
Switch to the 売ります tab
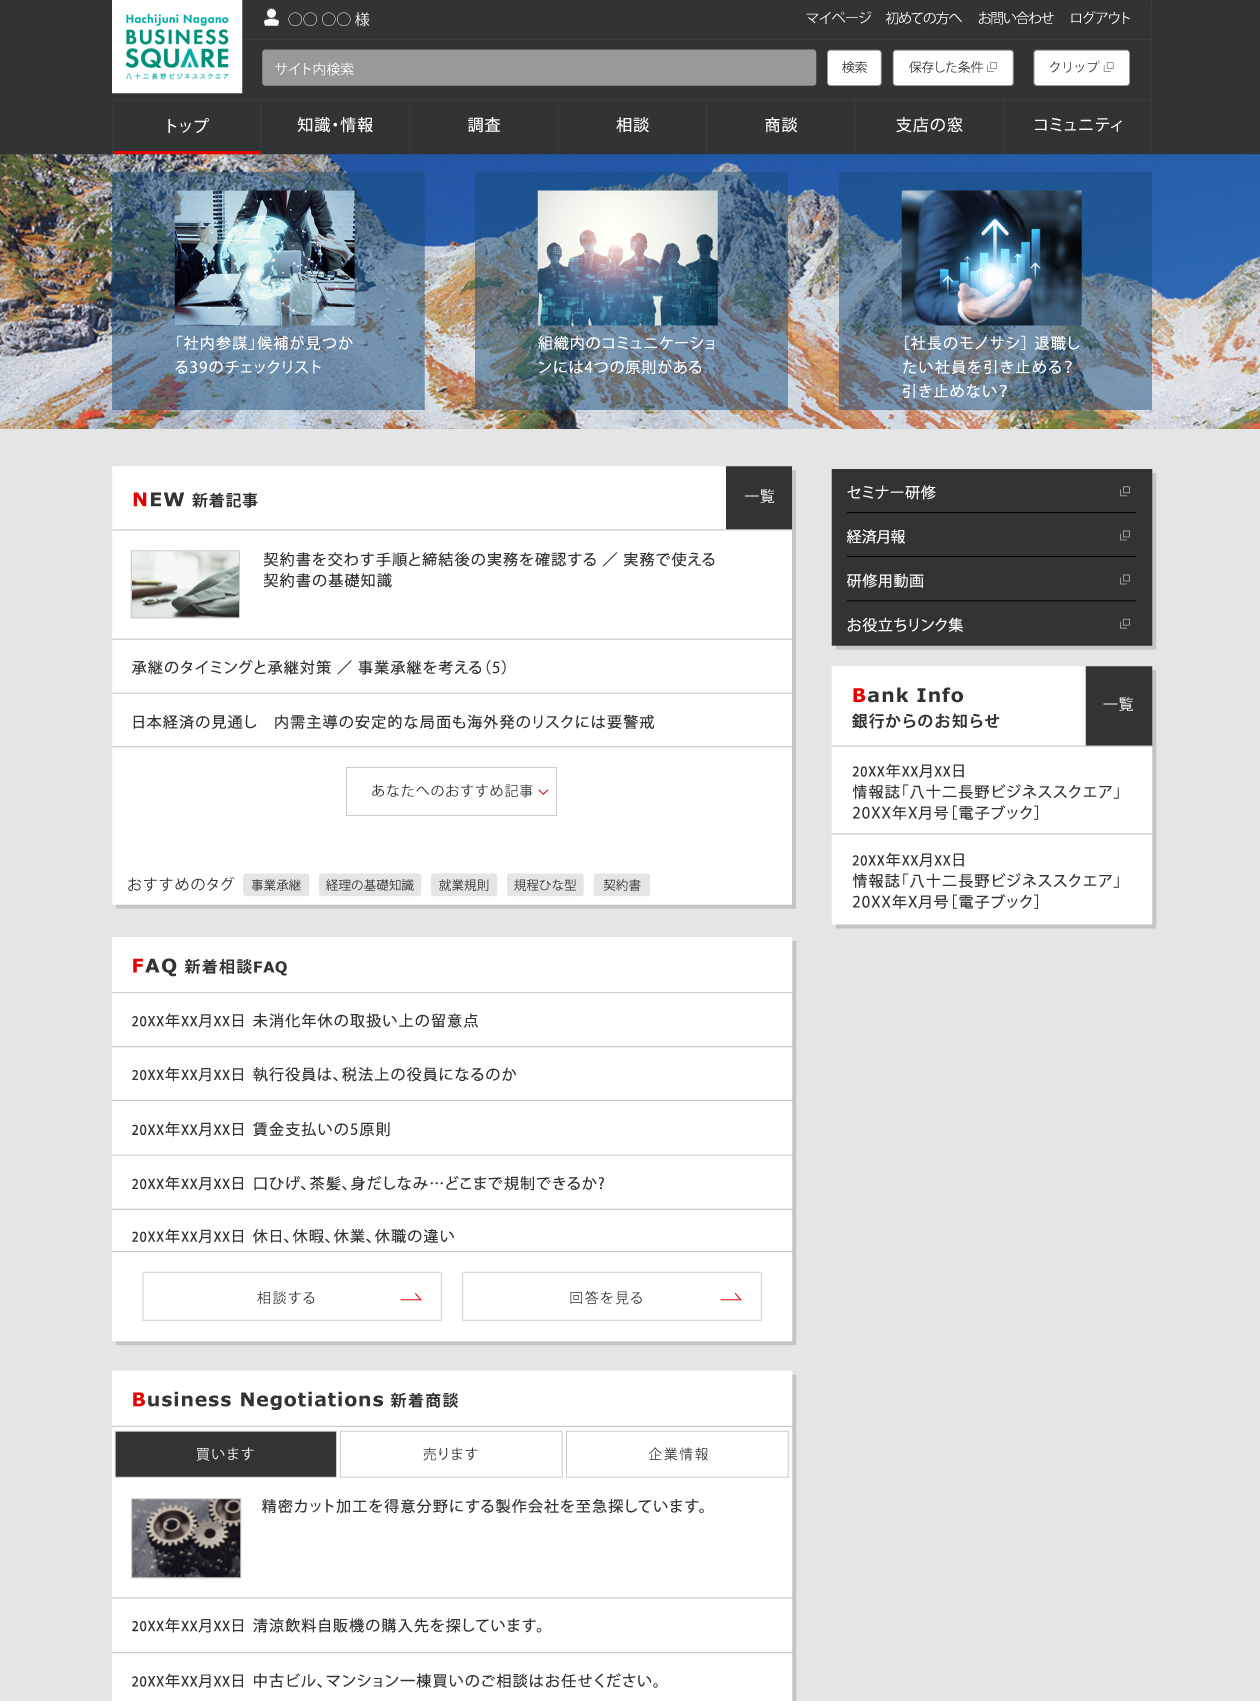pyautogui.click(x=451, y=1454)
